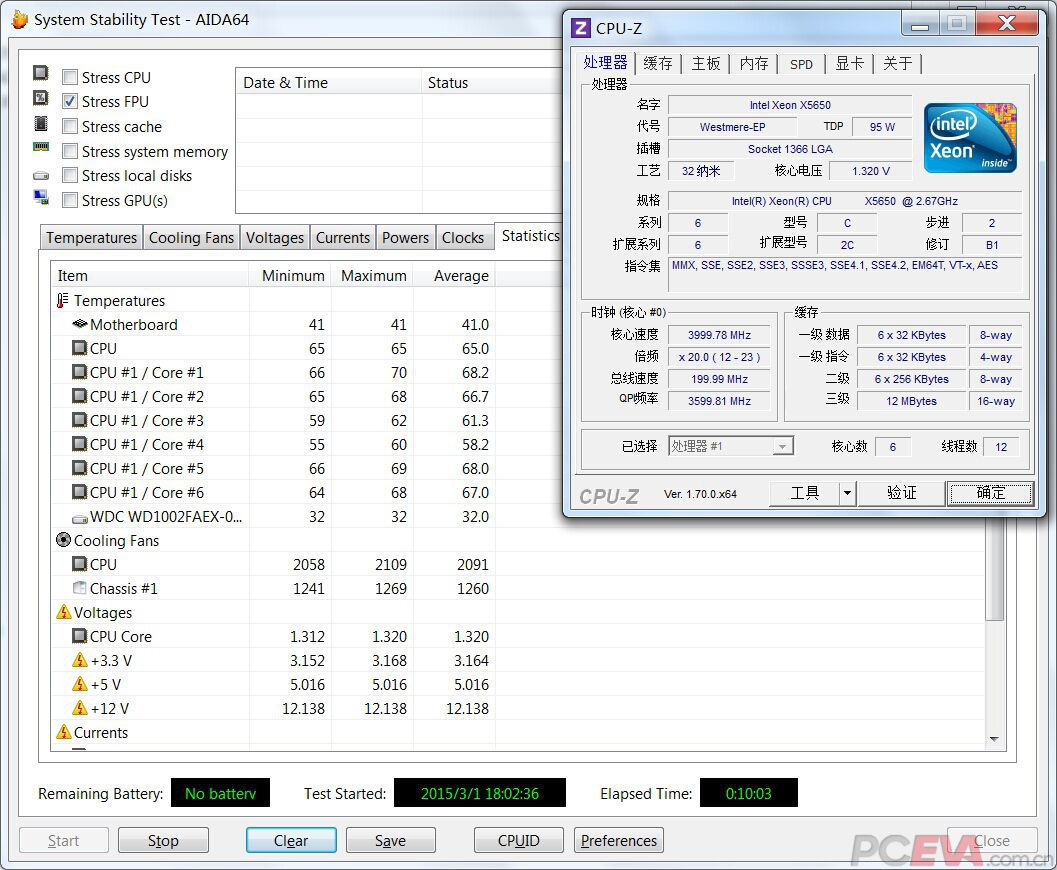Open the processor selection dropdown
This screenshot has width=1057, height=870.
(783, 447)
